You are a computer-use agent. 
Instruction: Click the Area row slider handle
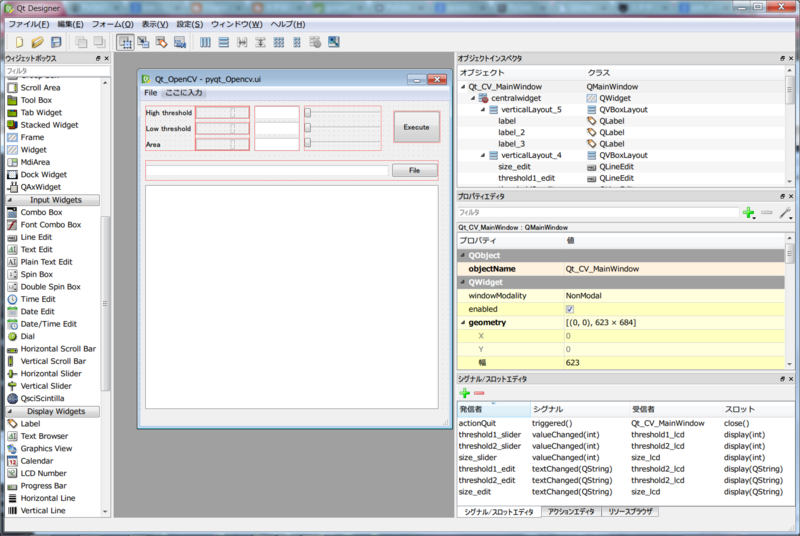tap(308, 143)
